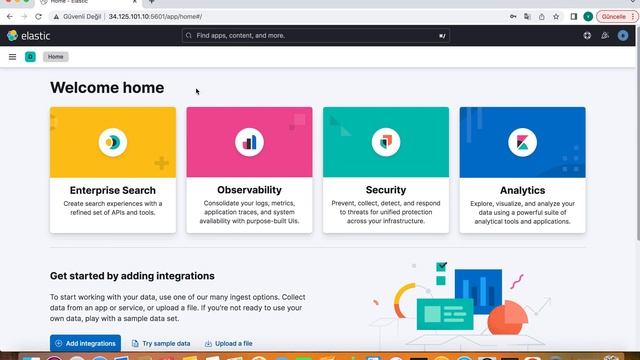Open the Enterprise Search card title
Viewport: 640px width, 360px height.
coord(113,190)
